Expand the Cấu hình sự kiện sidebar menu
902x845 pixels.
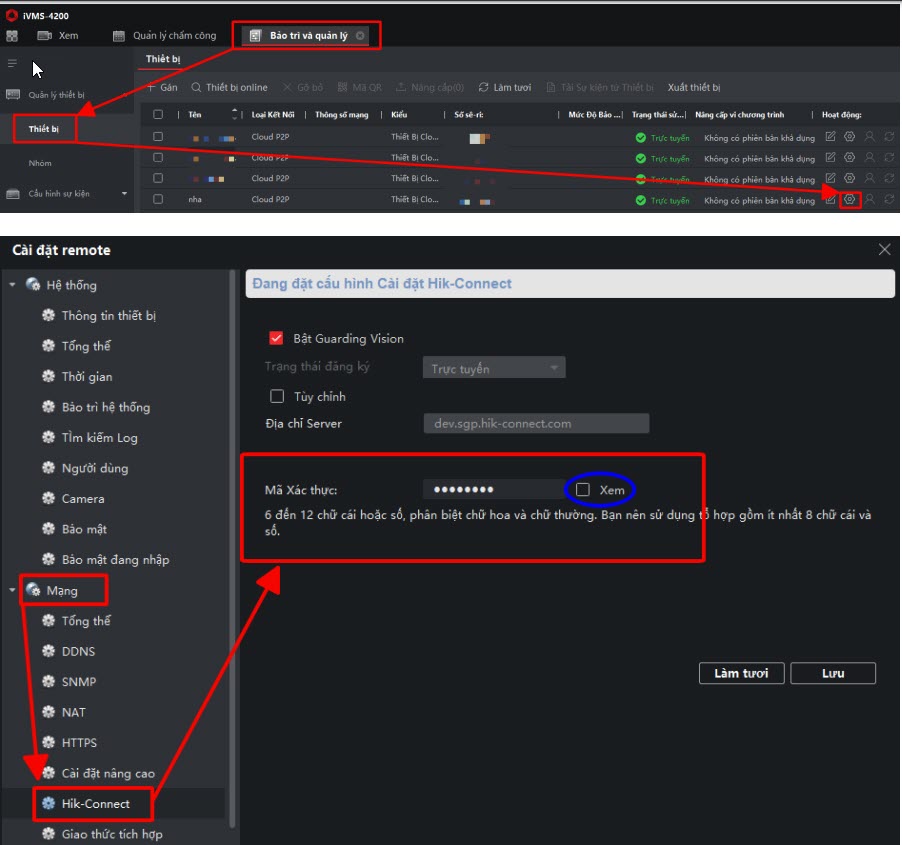coord(124,194)
